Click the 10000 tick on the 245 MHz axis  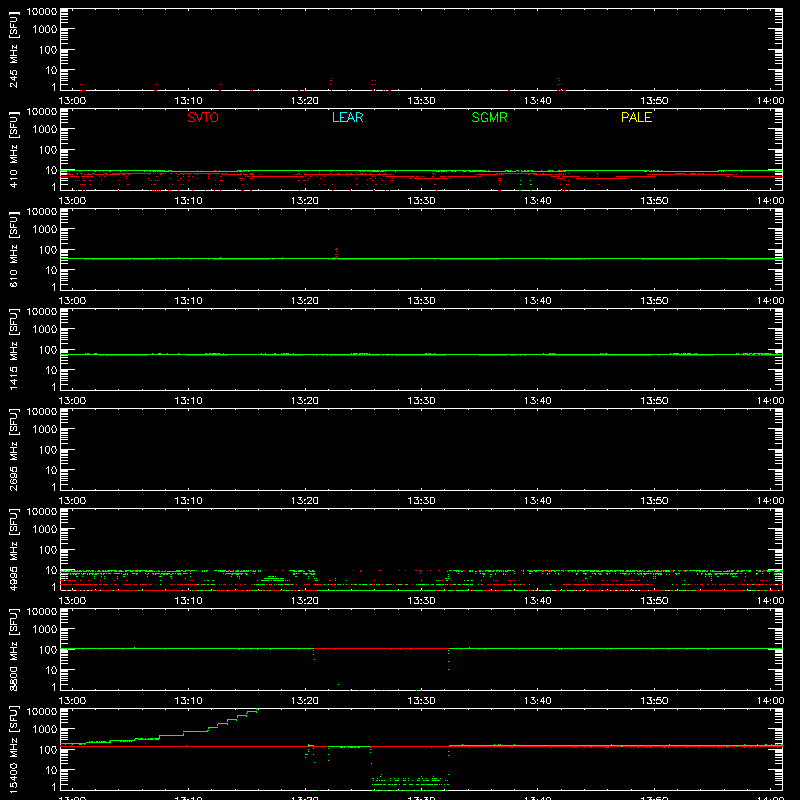click(42, 12)
